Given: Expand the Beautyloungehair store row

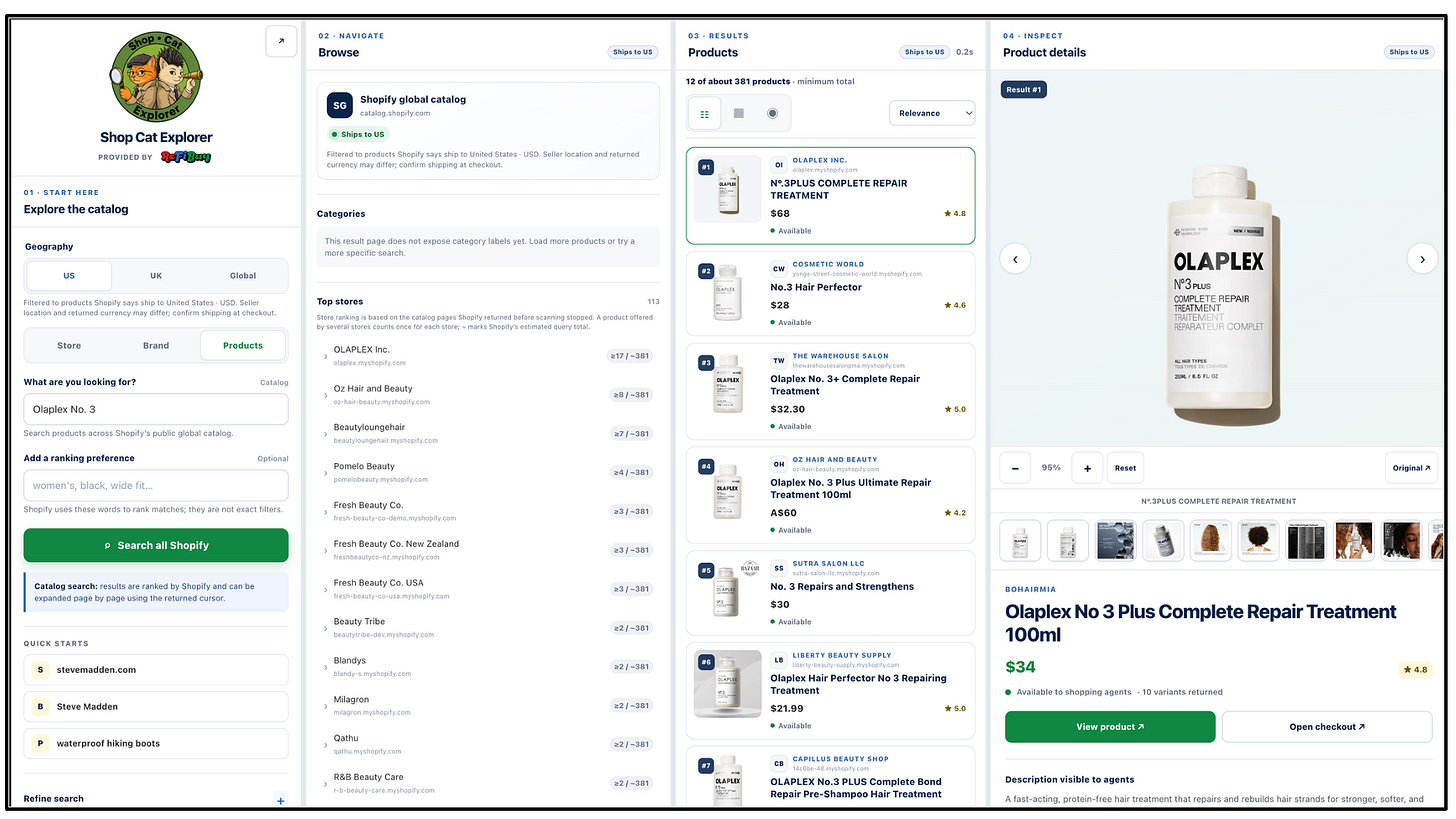Looking at the screenshot, I should point(326,435).
